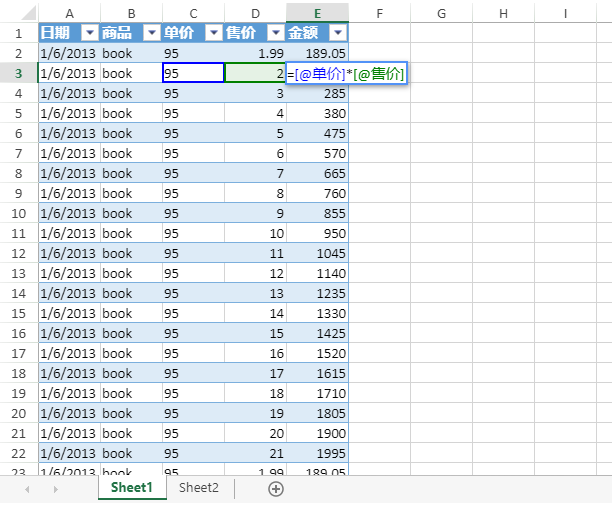
Task: Click the 金额 cell 1615
Action: pyautogui.click(x=318, y=373)
